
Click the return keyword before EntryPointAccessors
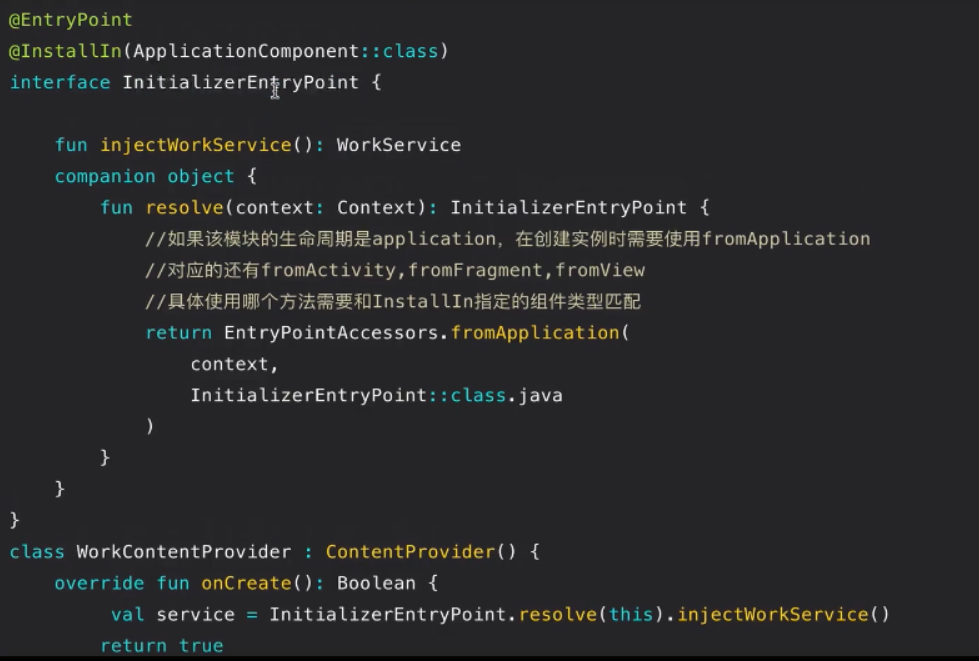point(179,333)
